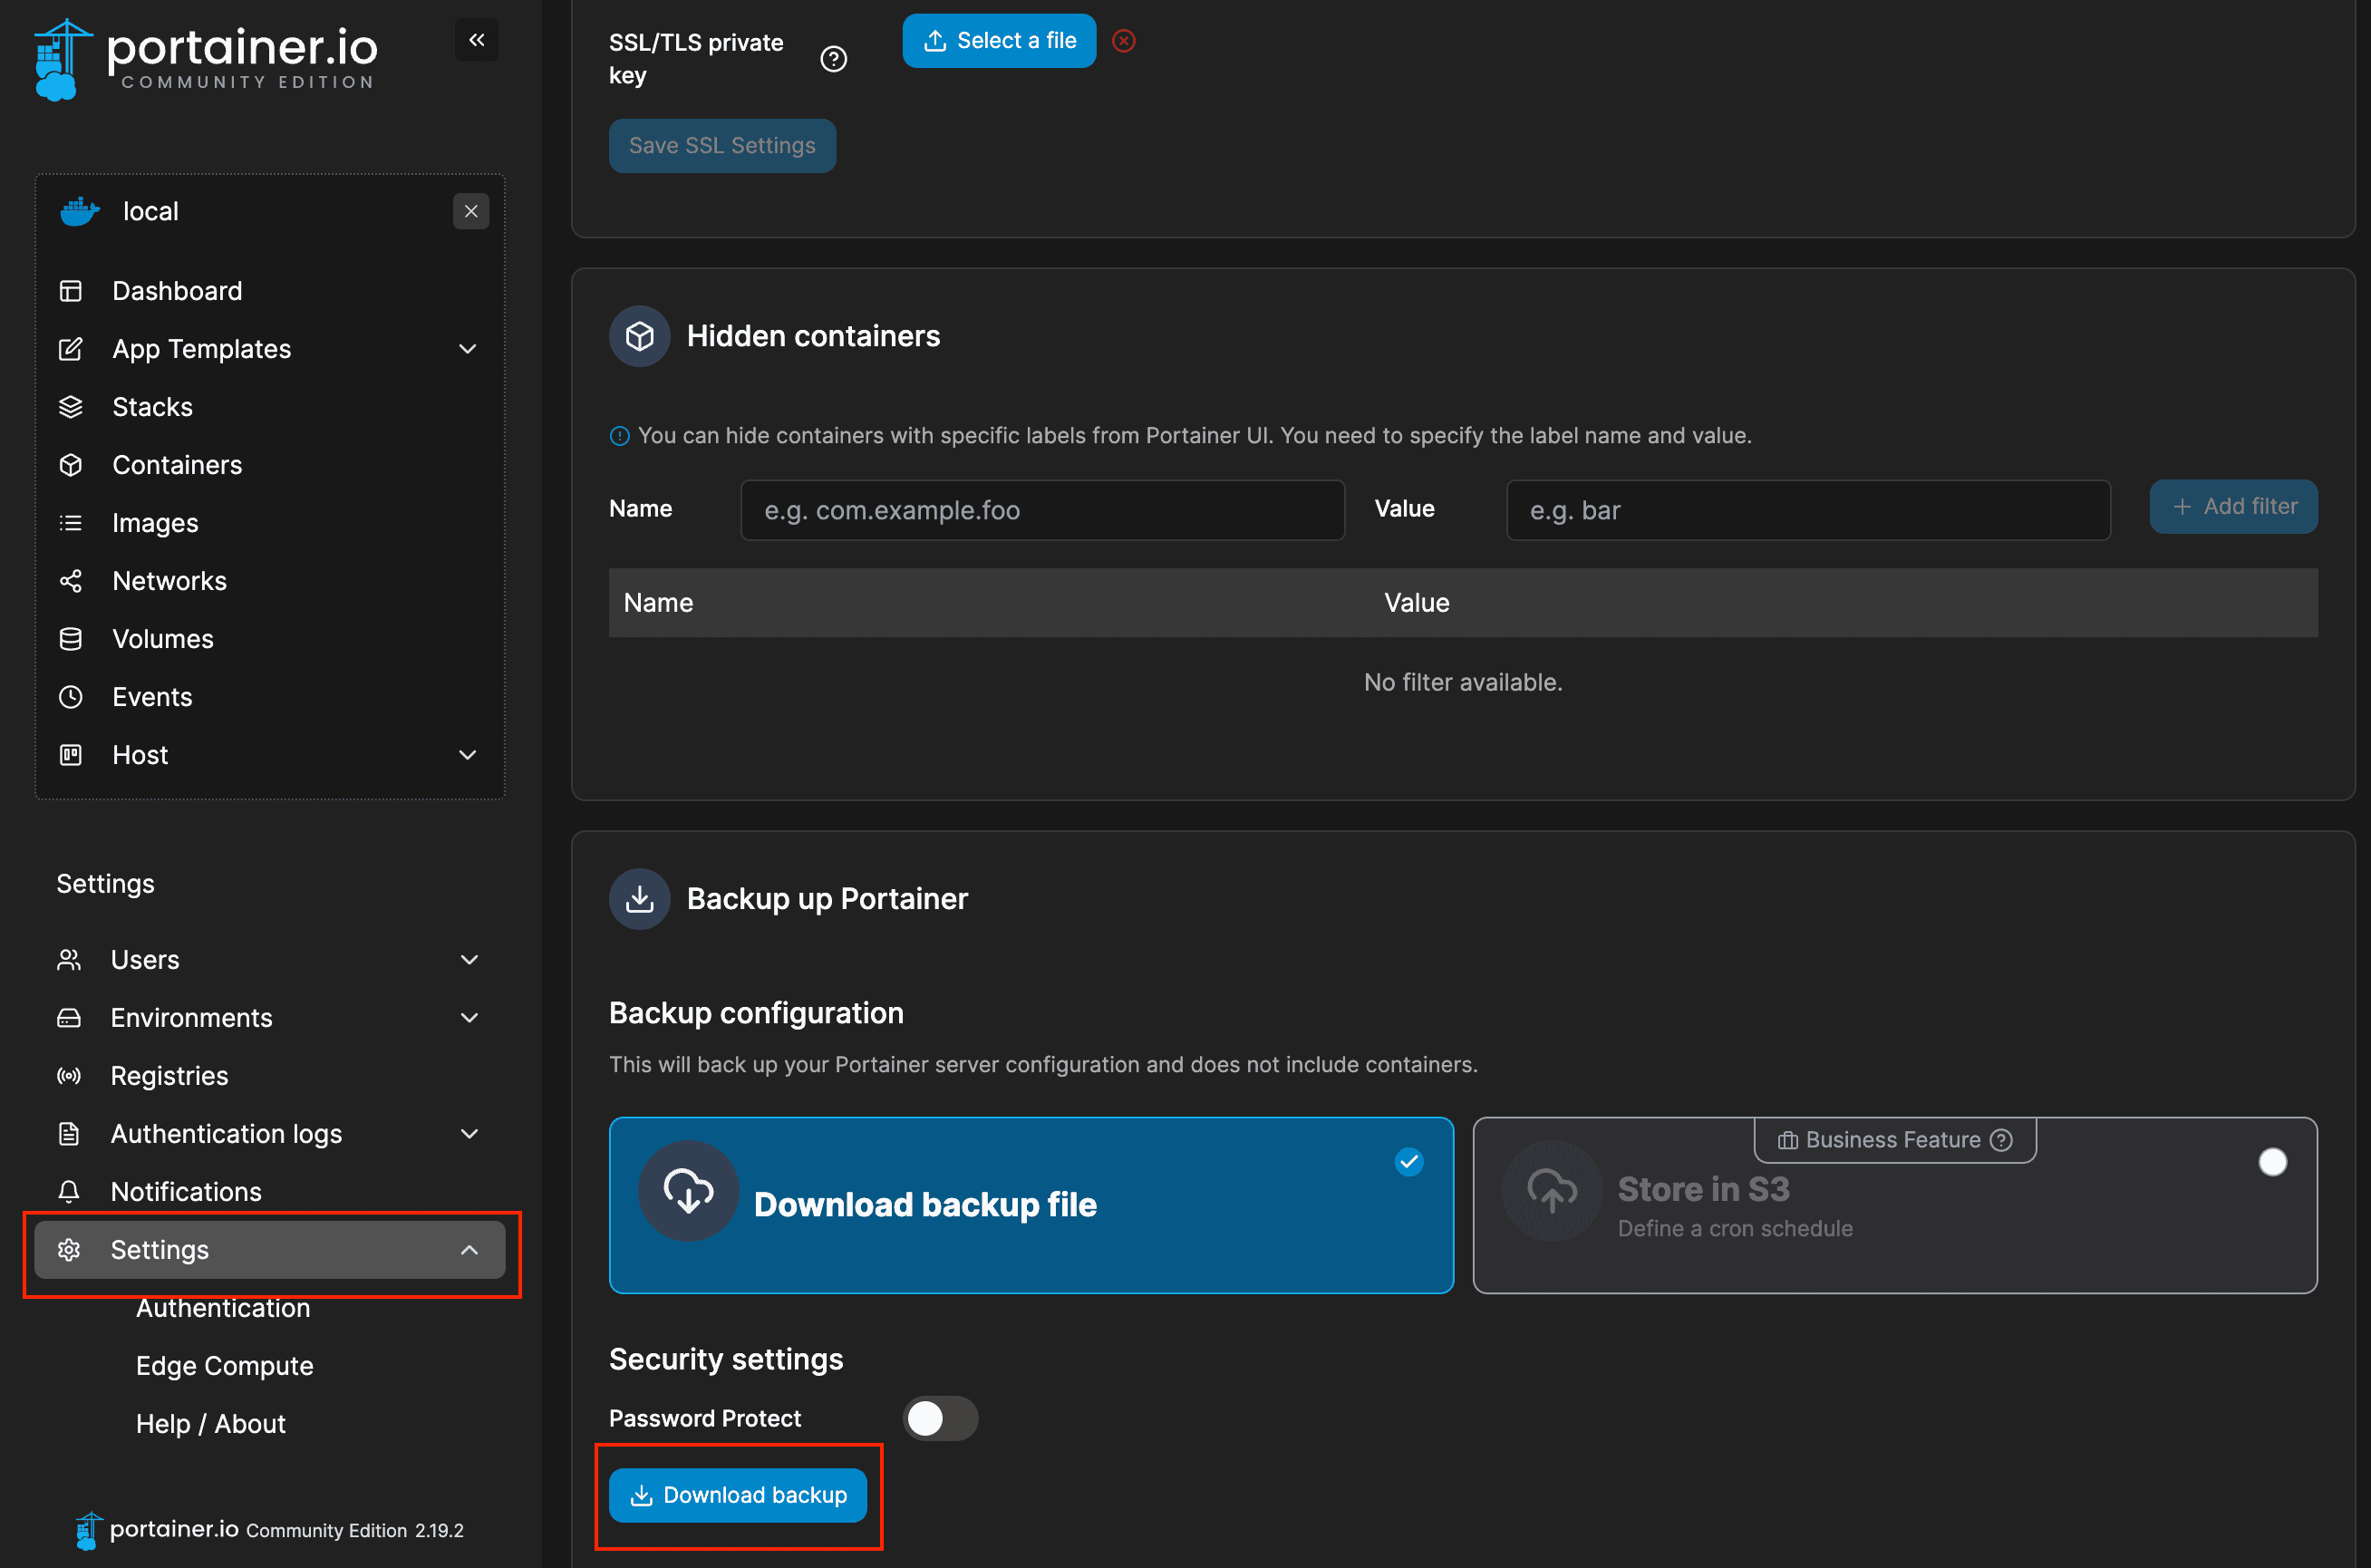Screen dimensions: 2371x1568
Task: Click the Download backup file card
Action: [x=1031, y=1205]
